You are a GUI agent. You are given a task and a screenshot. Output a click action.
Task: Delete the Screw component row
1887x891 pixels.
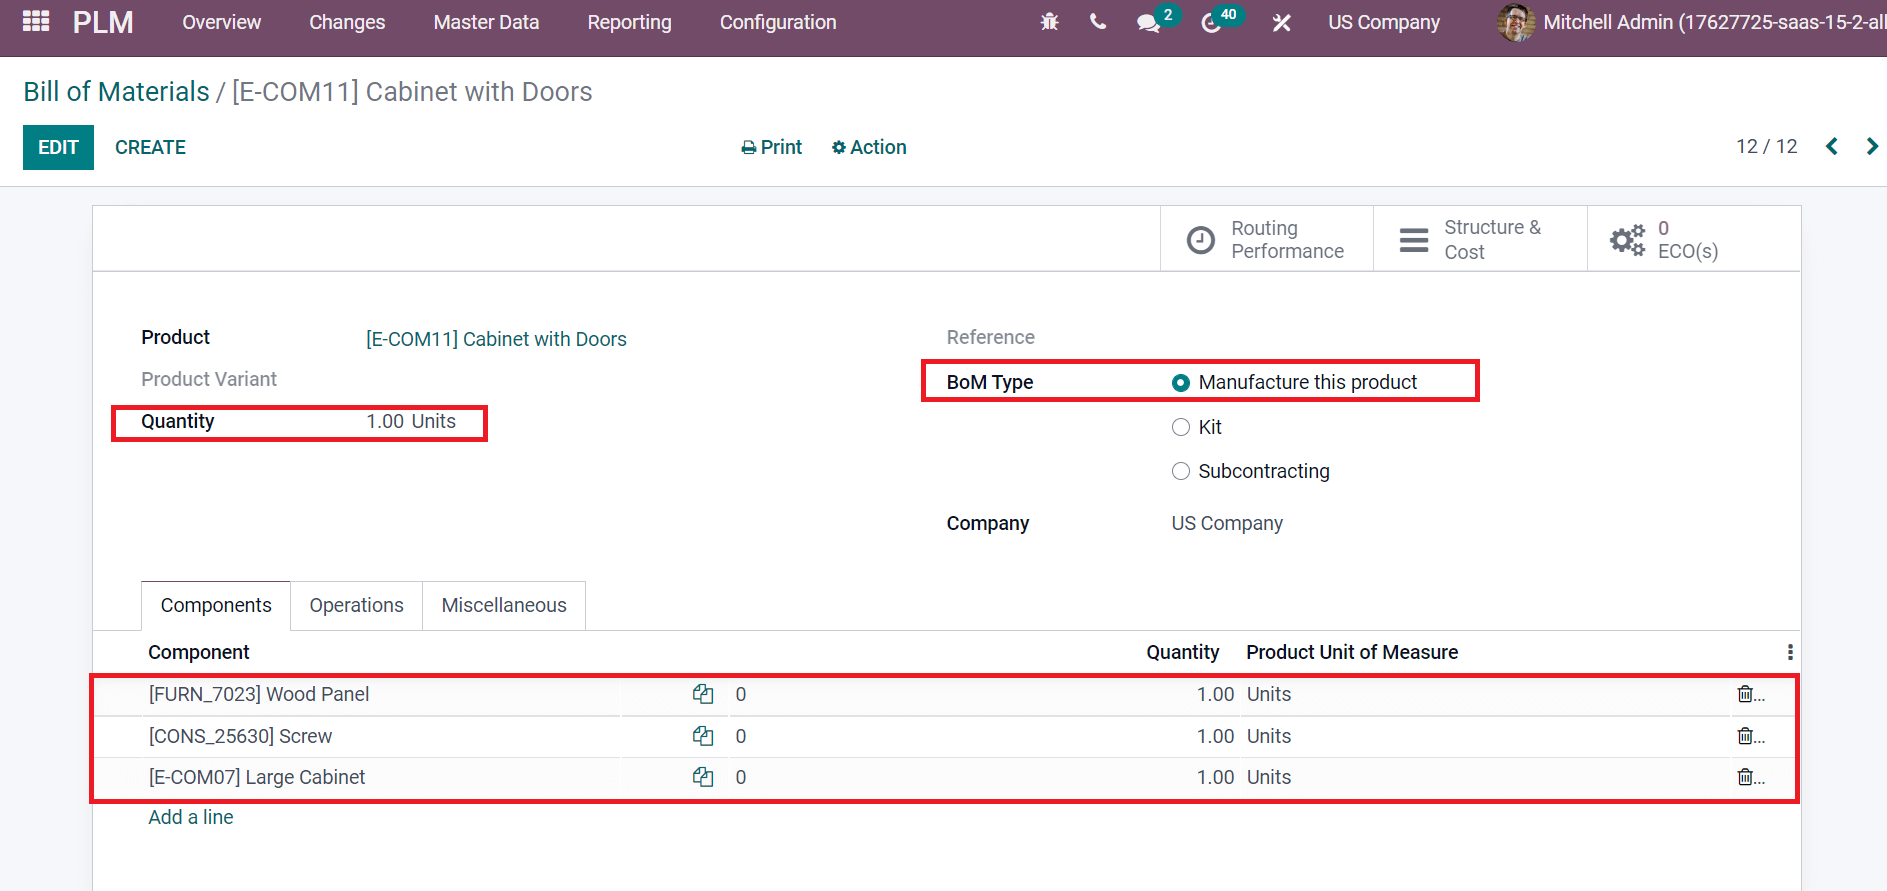click(1745, 736)
